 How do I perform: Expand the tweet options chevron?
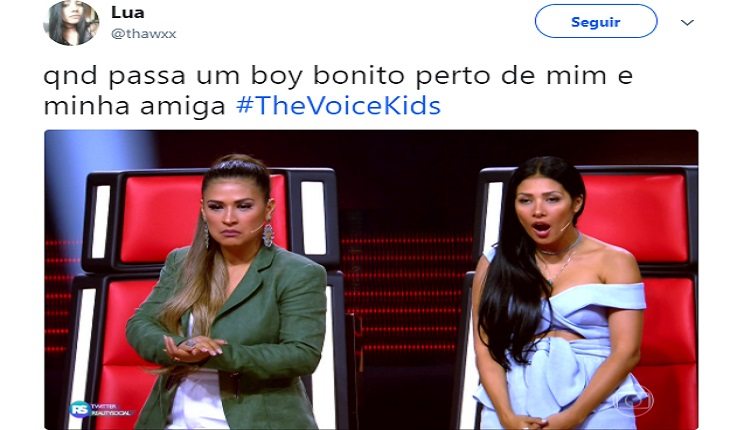tap(687, 22)
